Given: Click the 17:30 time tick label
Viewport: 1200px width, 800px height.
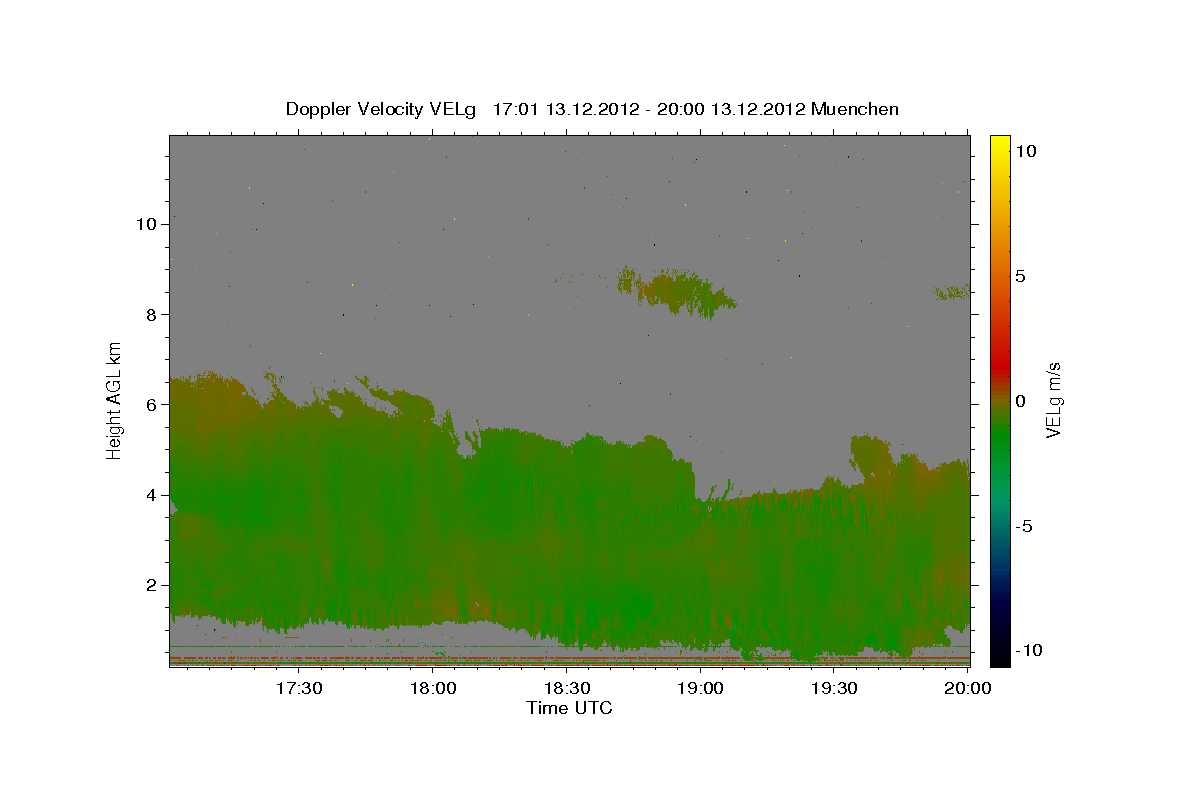Looking at the screenshot, I should (299, 688).
